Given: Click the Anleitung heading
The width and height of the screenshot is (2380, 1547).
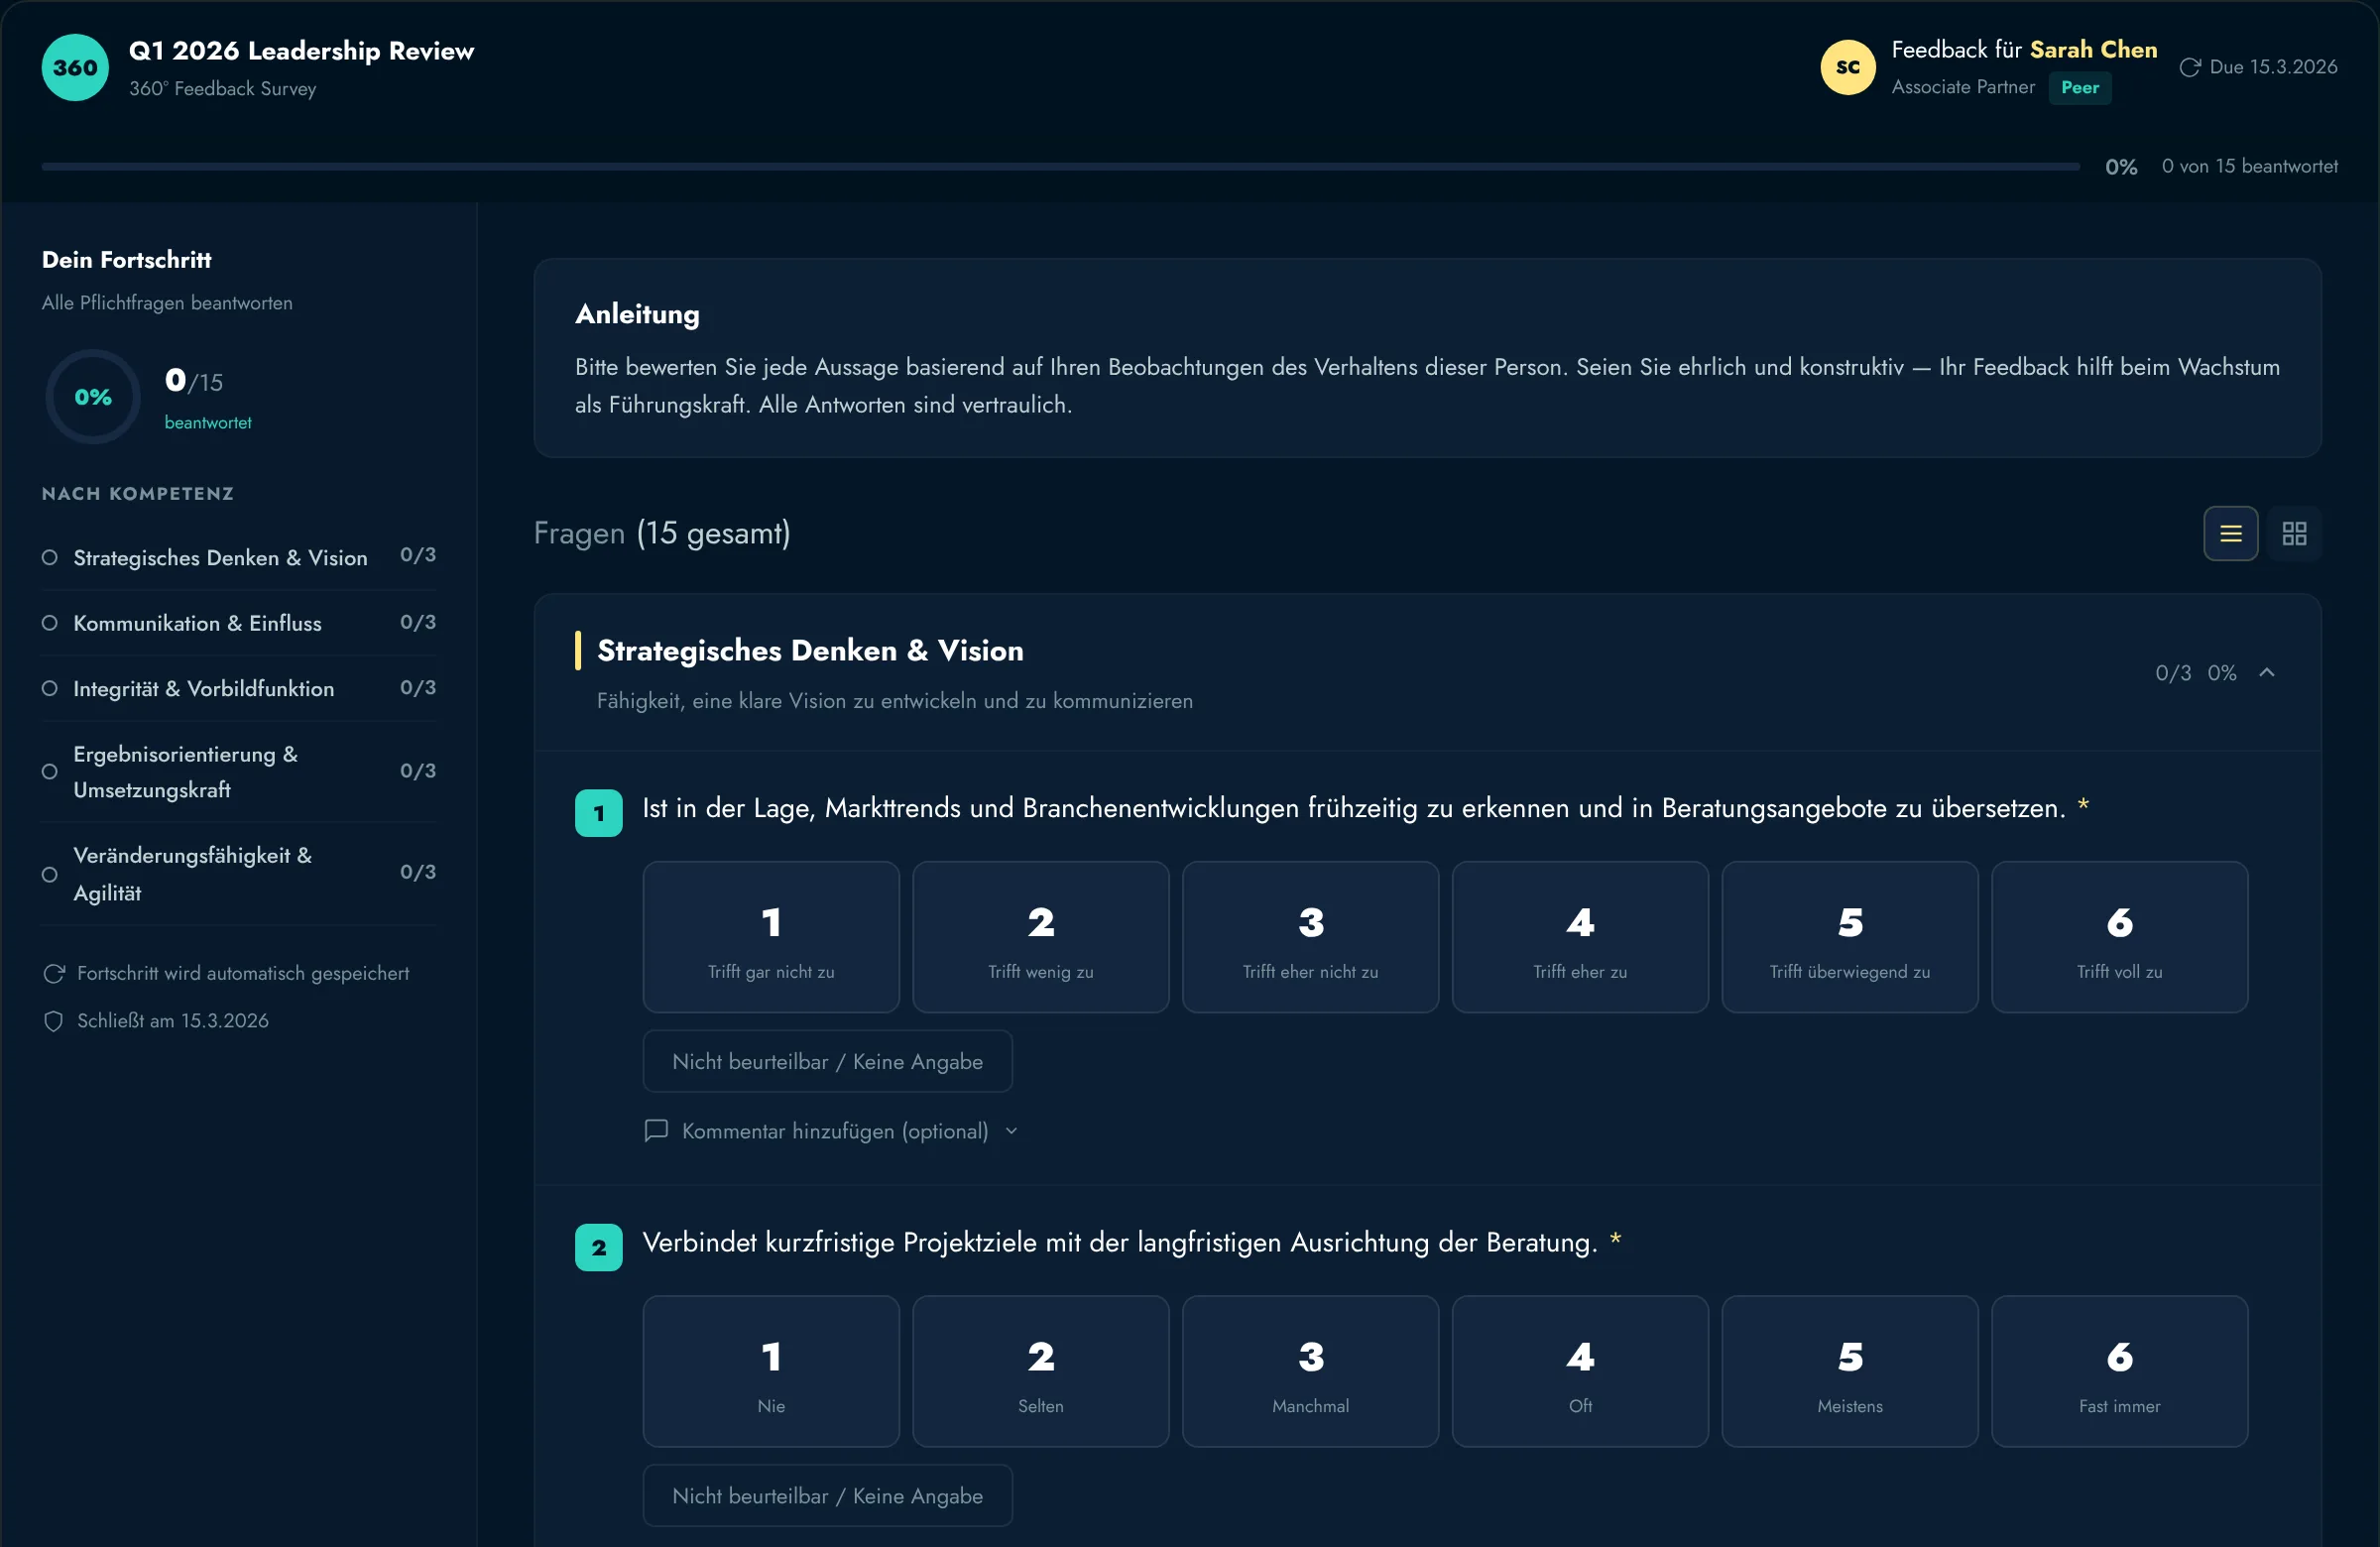Looking at the screenshot, I should pyautogui.click(x=637, y=314).
